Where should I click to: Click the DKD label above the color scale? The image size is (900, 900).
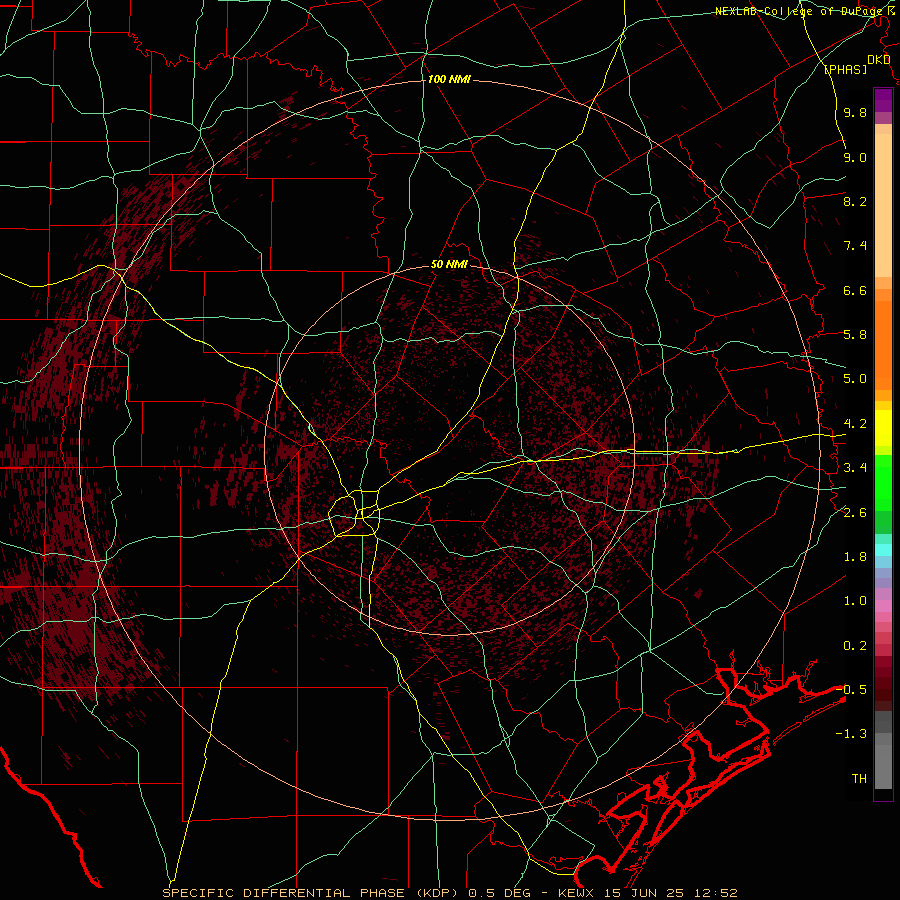pos(879,60)
